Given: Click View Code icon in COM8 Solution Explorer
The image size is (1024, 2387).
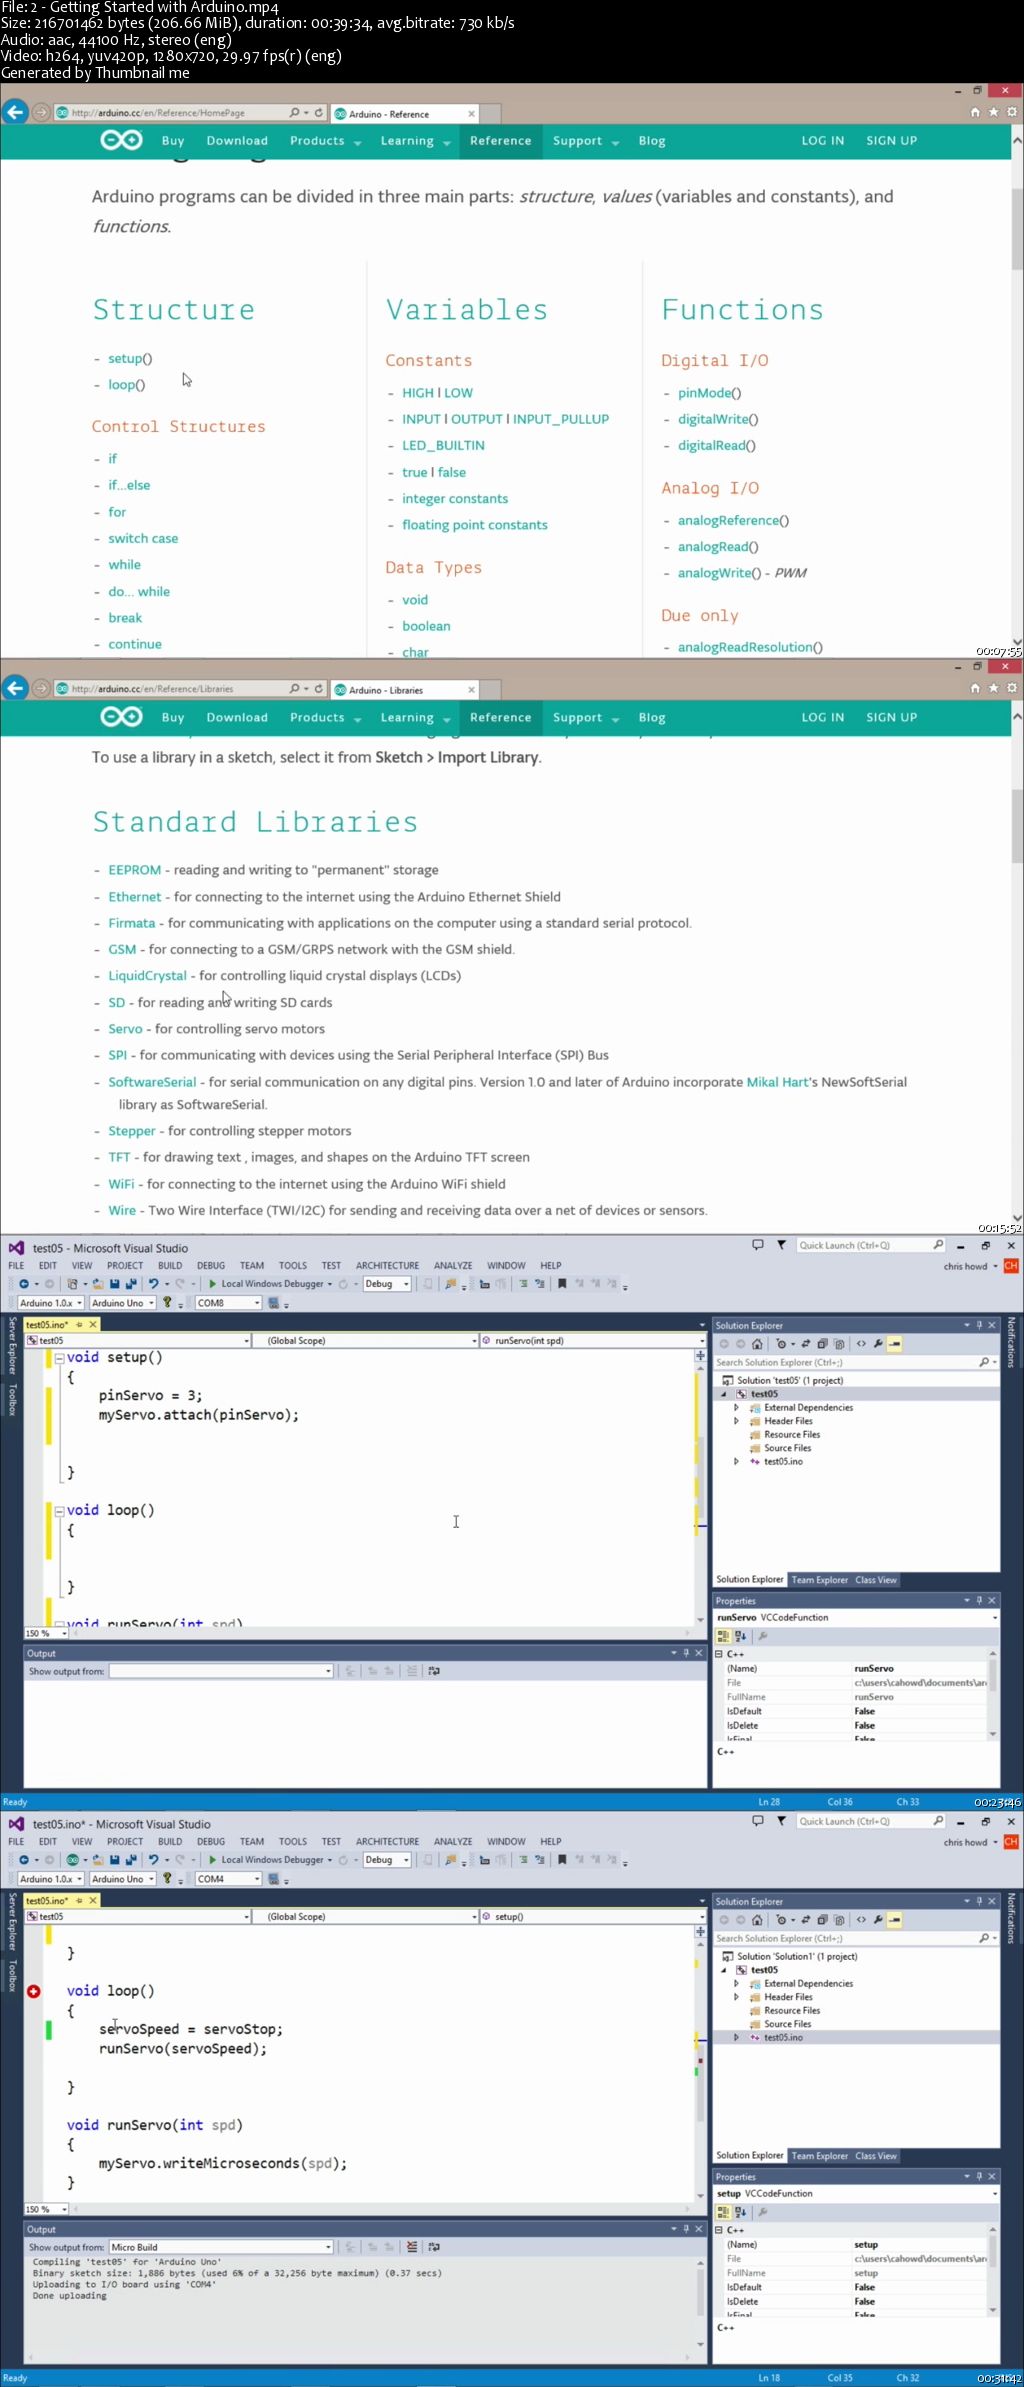Looking at the screenshot, I should tap(861, 1344).
